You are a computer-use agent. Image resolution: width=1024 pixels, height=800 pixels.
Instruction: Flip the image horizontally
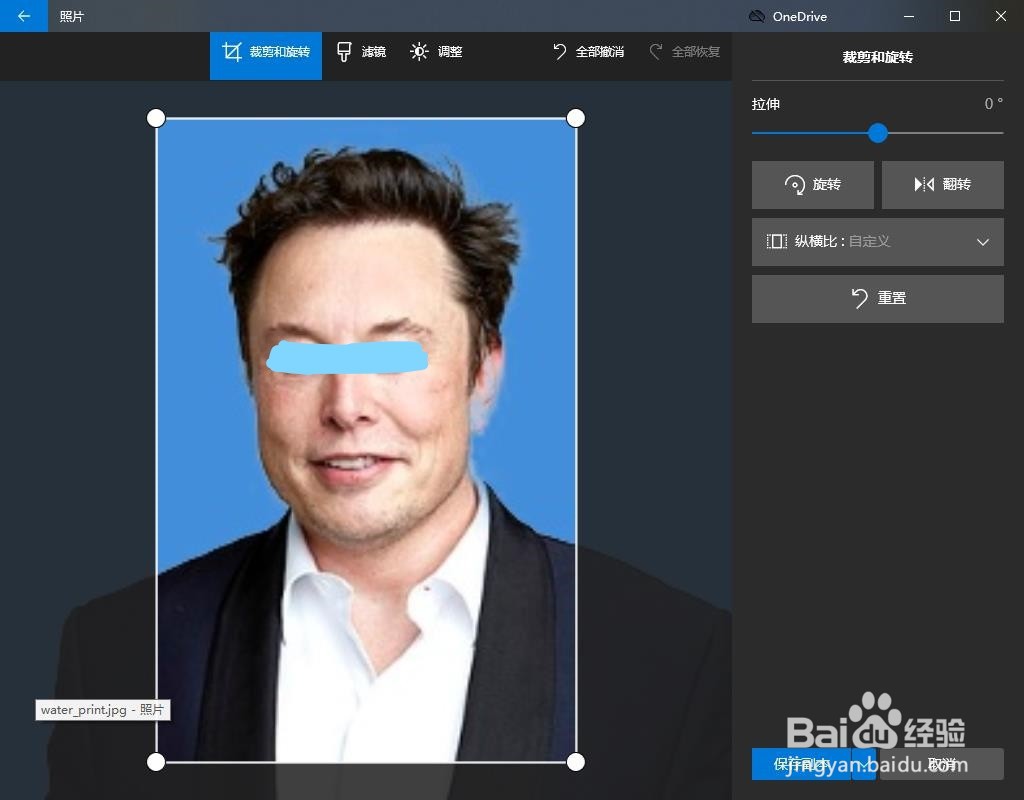[x=942, y=185]
